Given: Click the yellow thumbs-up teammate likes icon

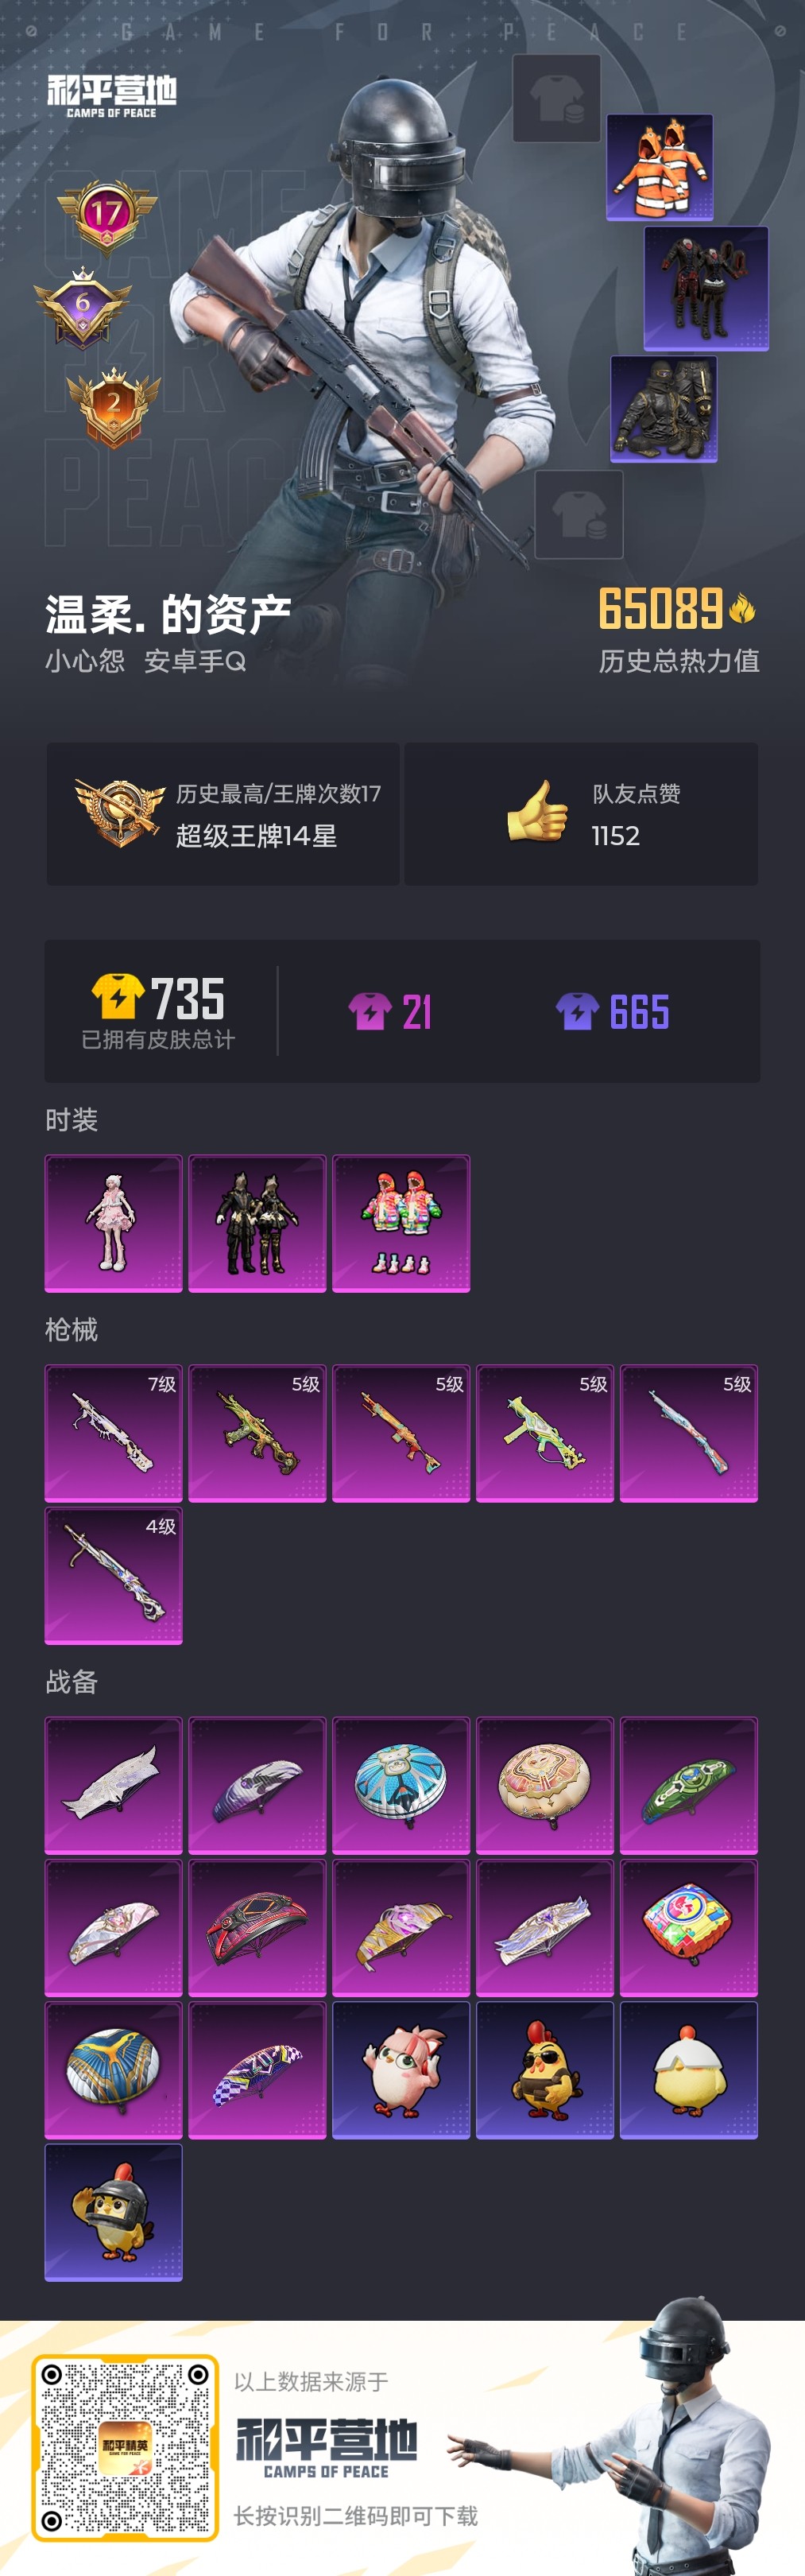Looking at the screenshot, I should point(537,811).
